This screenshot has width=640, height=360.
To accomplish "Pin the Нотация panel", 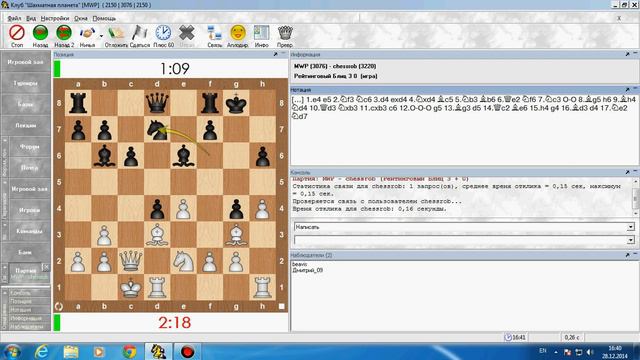I will click(627, 89).
